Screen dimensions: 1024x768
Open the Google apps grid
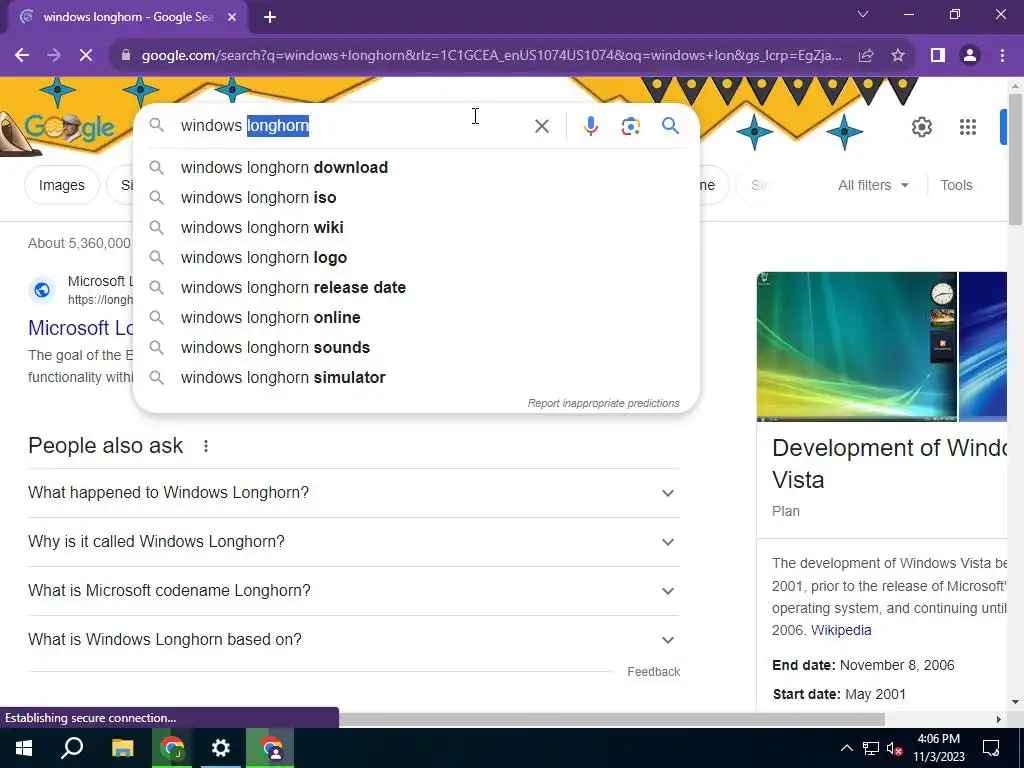point(968,127)
